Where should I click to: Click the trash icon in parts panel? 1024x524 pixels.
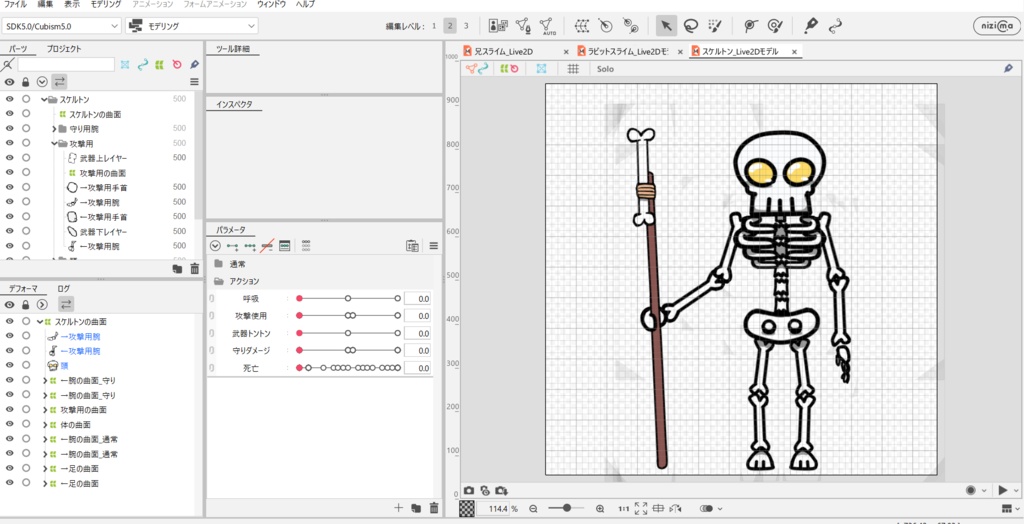(x=194, y=268)
